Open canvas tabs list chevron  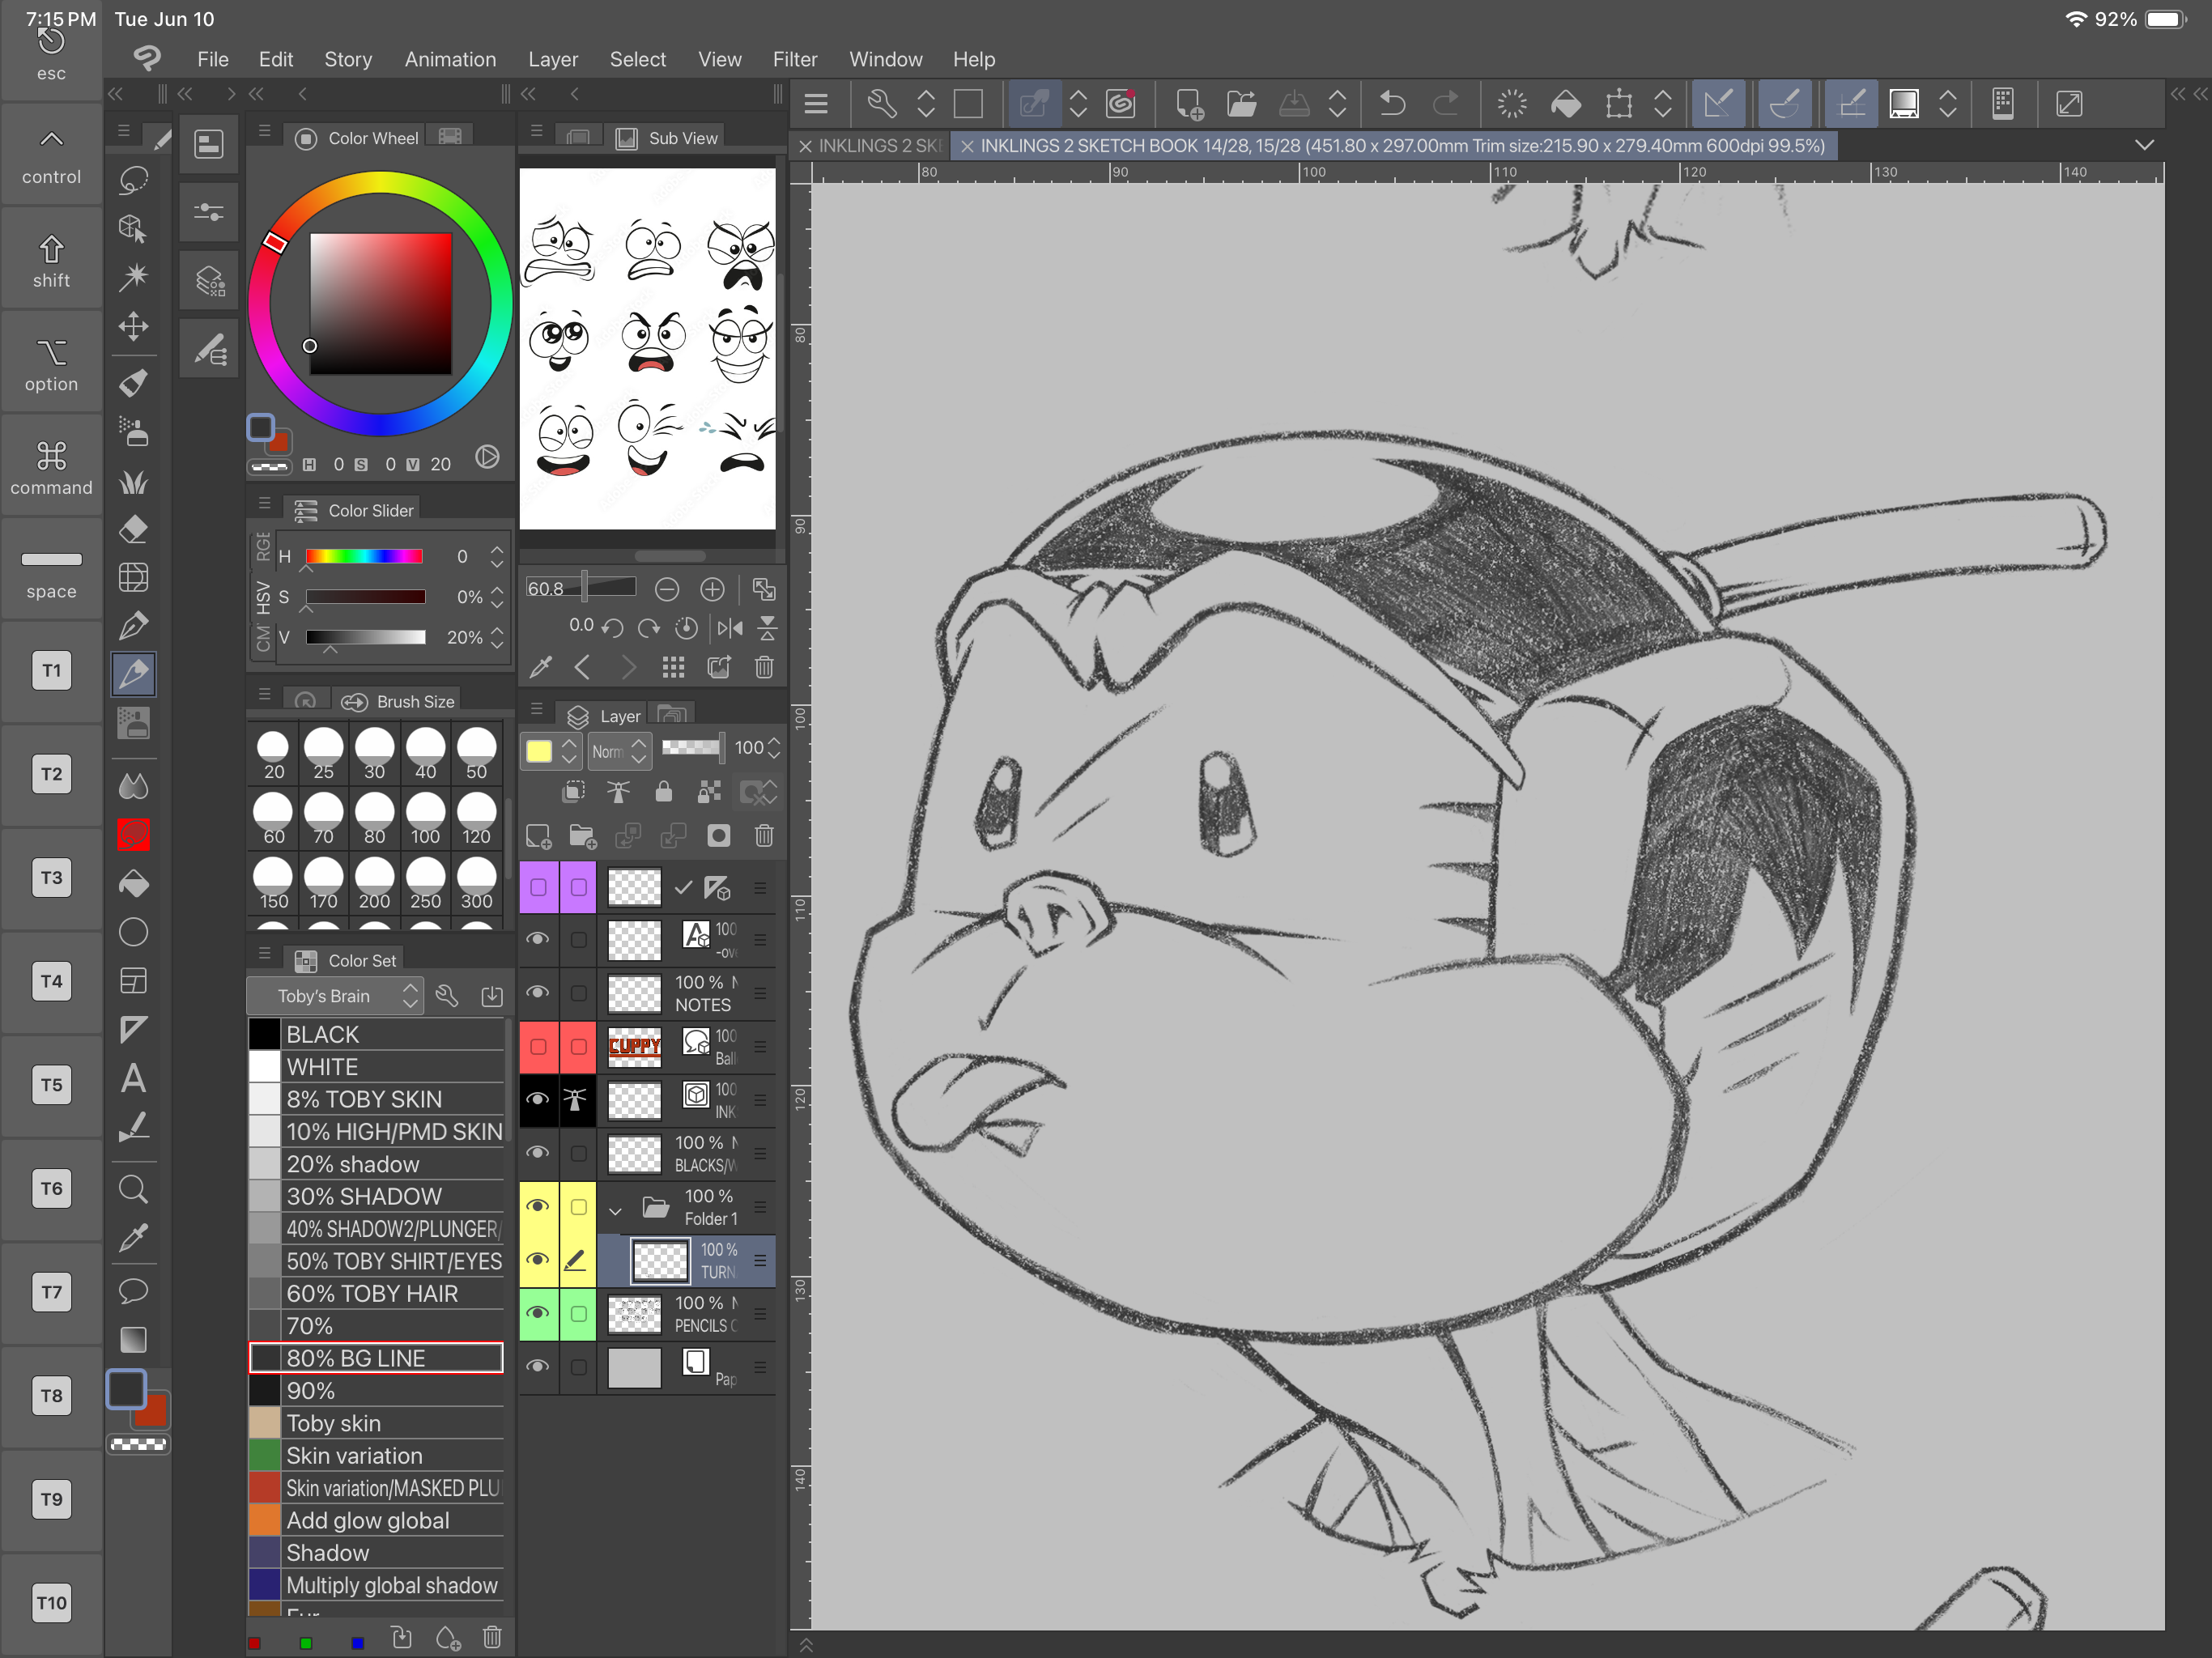(2144, 145)
